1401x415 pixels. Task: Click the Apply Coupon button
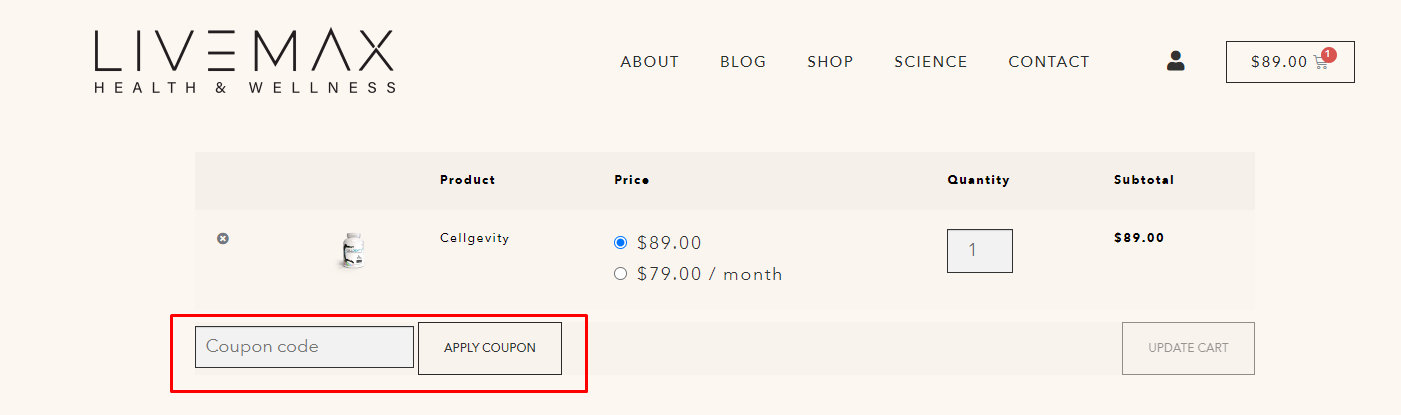point(490,348)
